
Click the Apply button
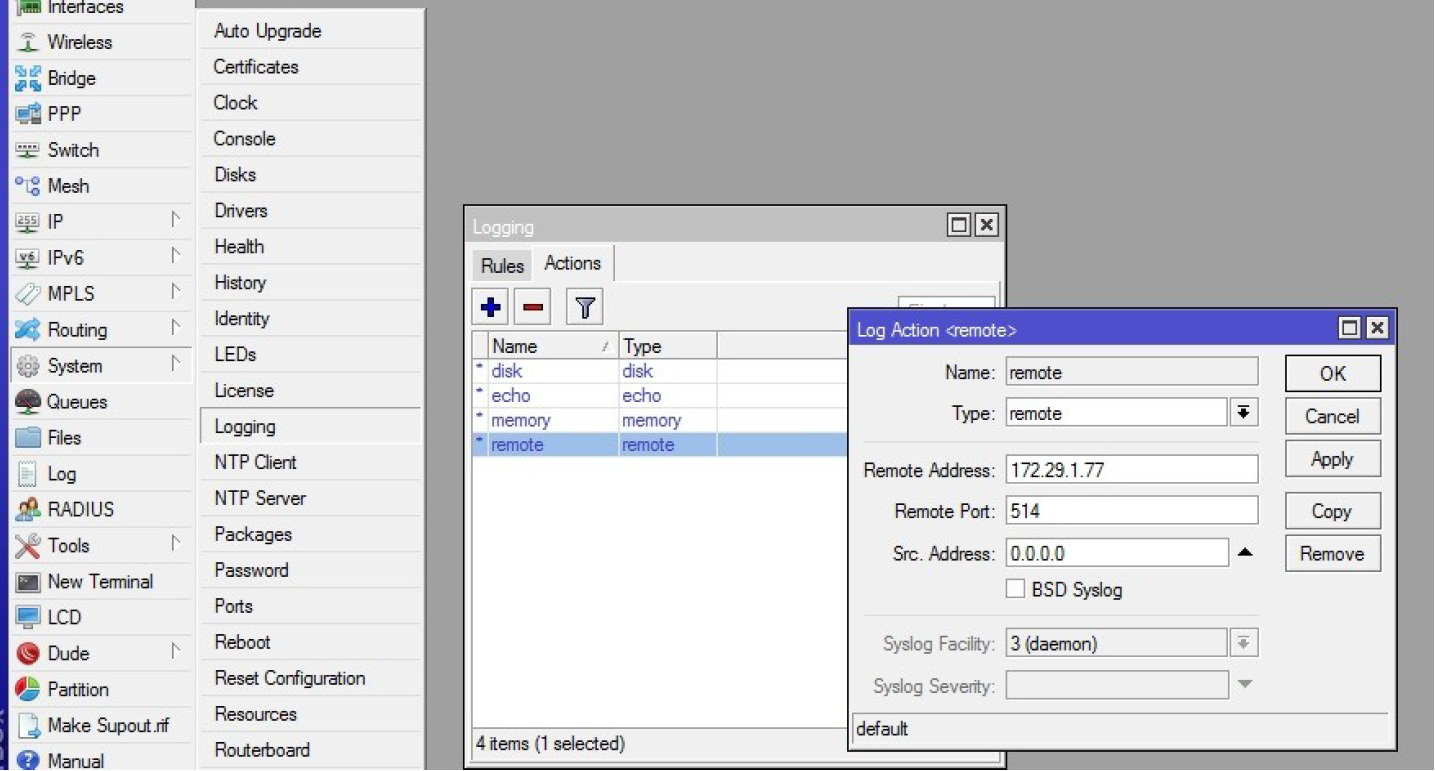click(x=1331, y=459)
